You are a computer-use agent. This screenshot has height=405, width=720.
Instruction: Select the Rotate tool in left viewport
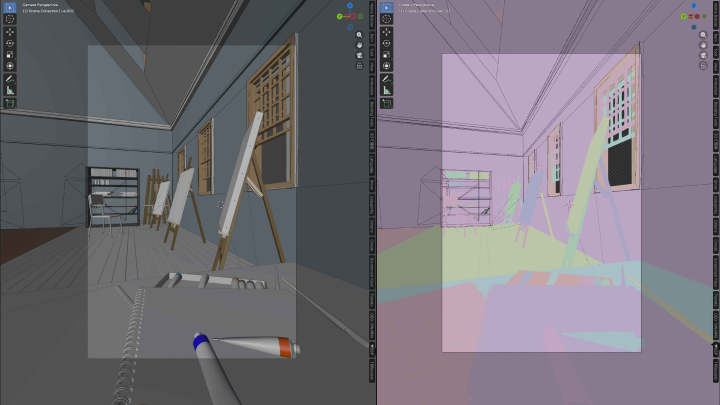(10, 43)
